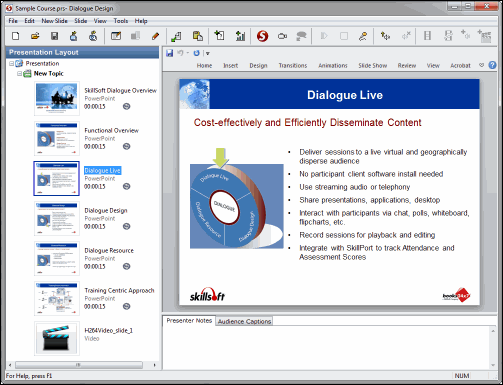Click the microphone record narration icon
The width and height of the screenshot is (503, 385).
point(363,36)
